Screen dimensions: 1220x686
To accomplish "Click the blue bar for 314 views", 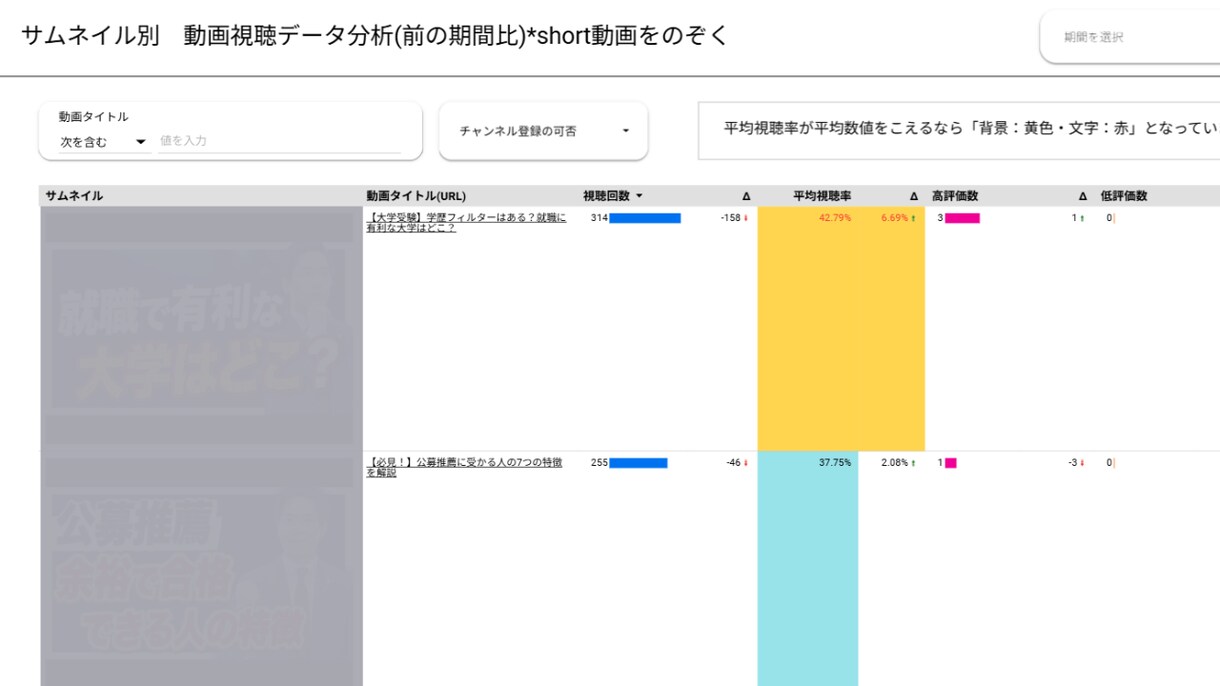I will pos(645,218).
